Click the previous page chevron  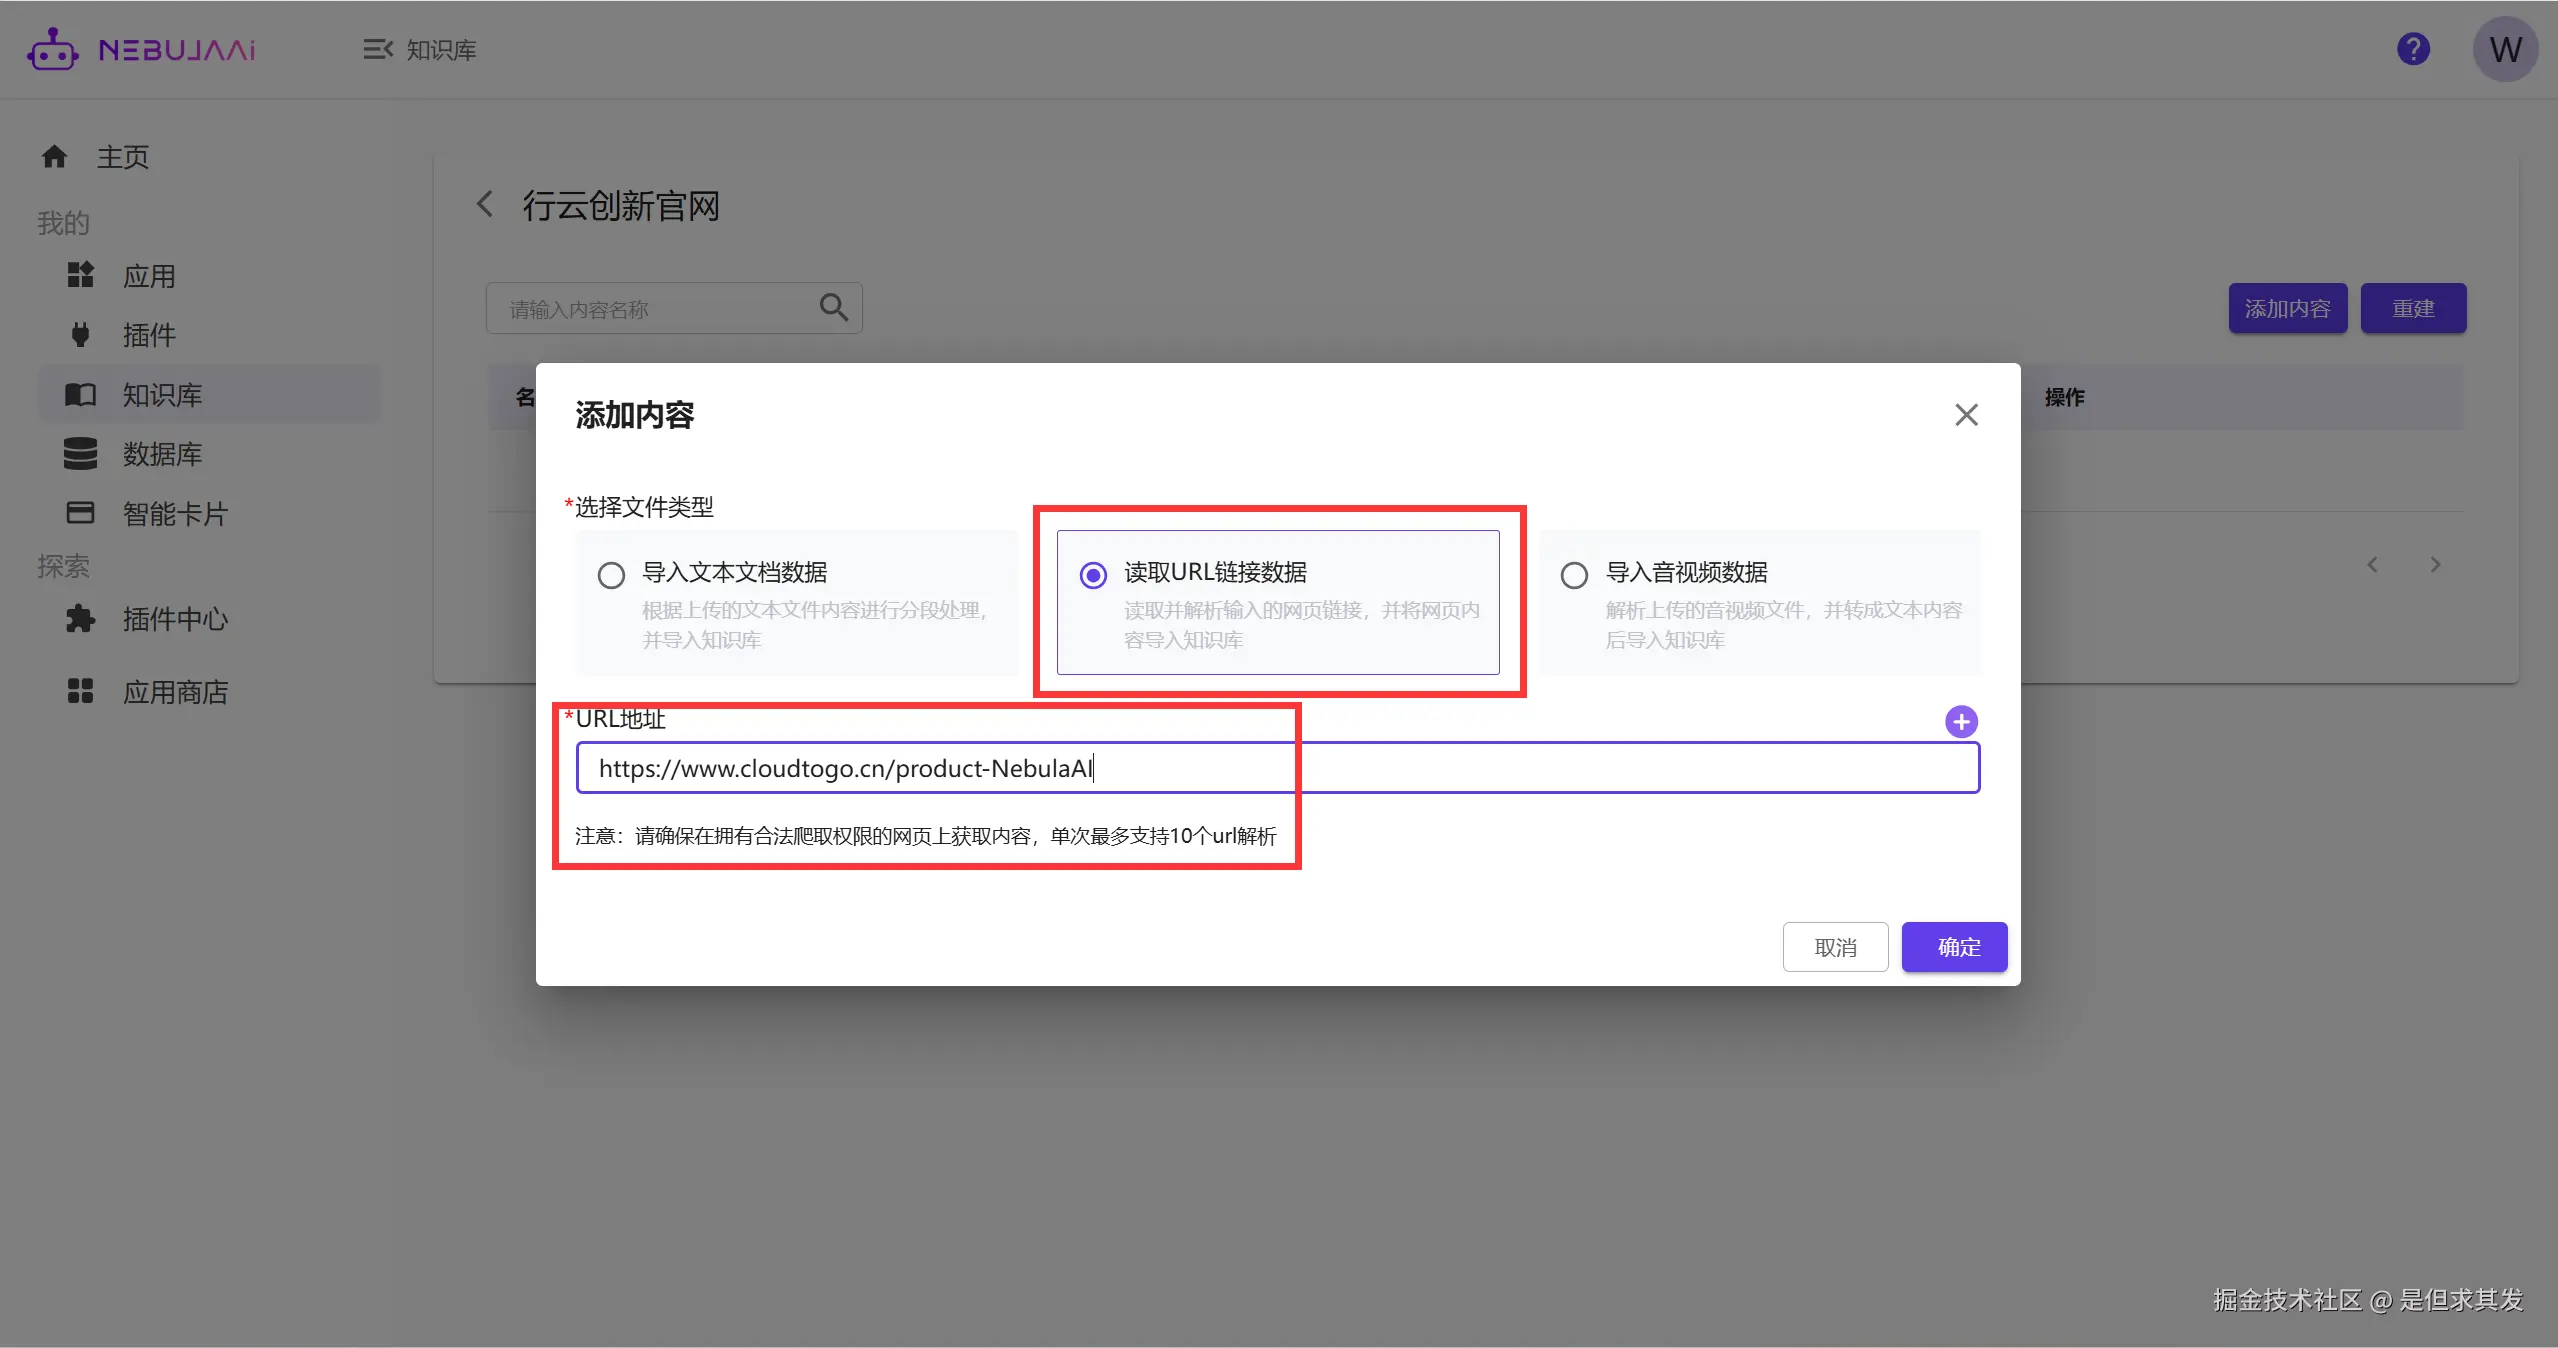coord(2371,564)
